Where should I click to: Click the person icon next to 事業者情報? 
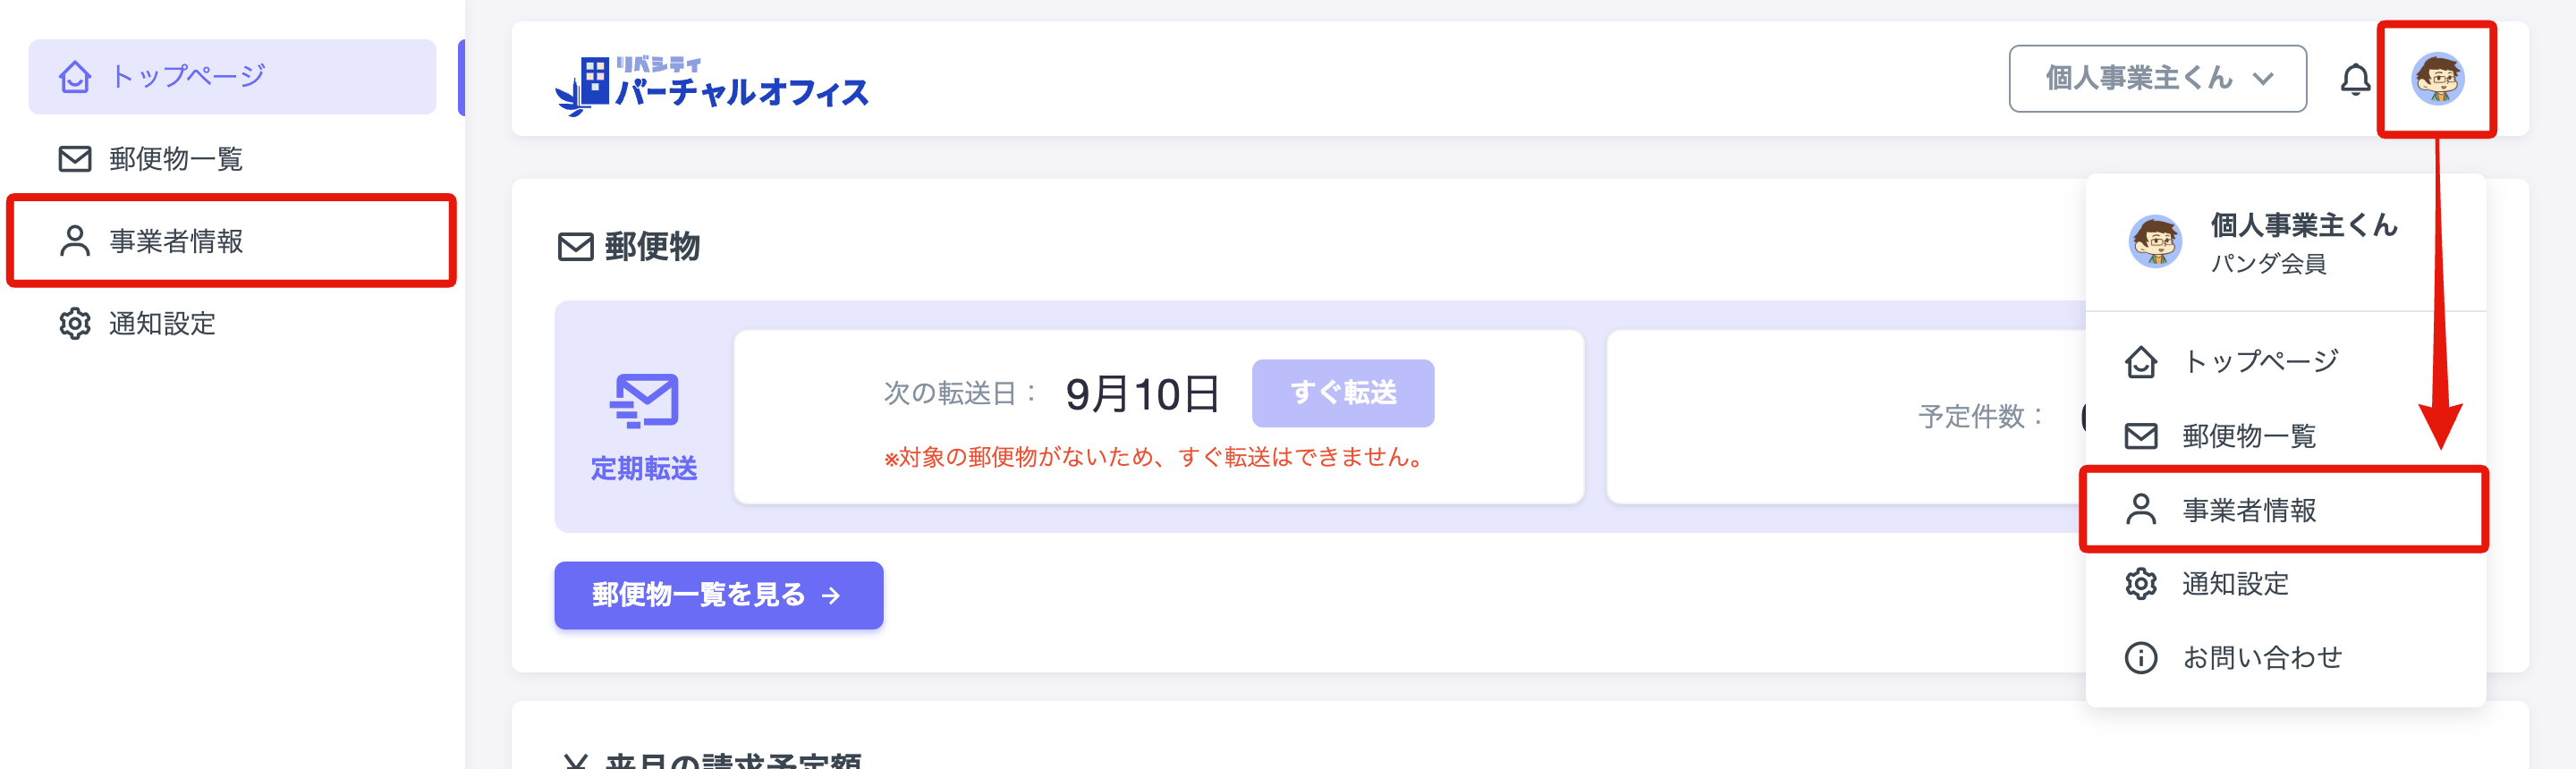(x=73, y=240)
